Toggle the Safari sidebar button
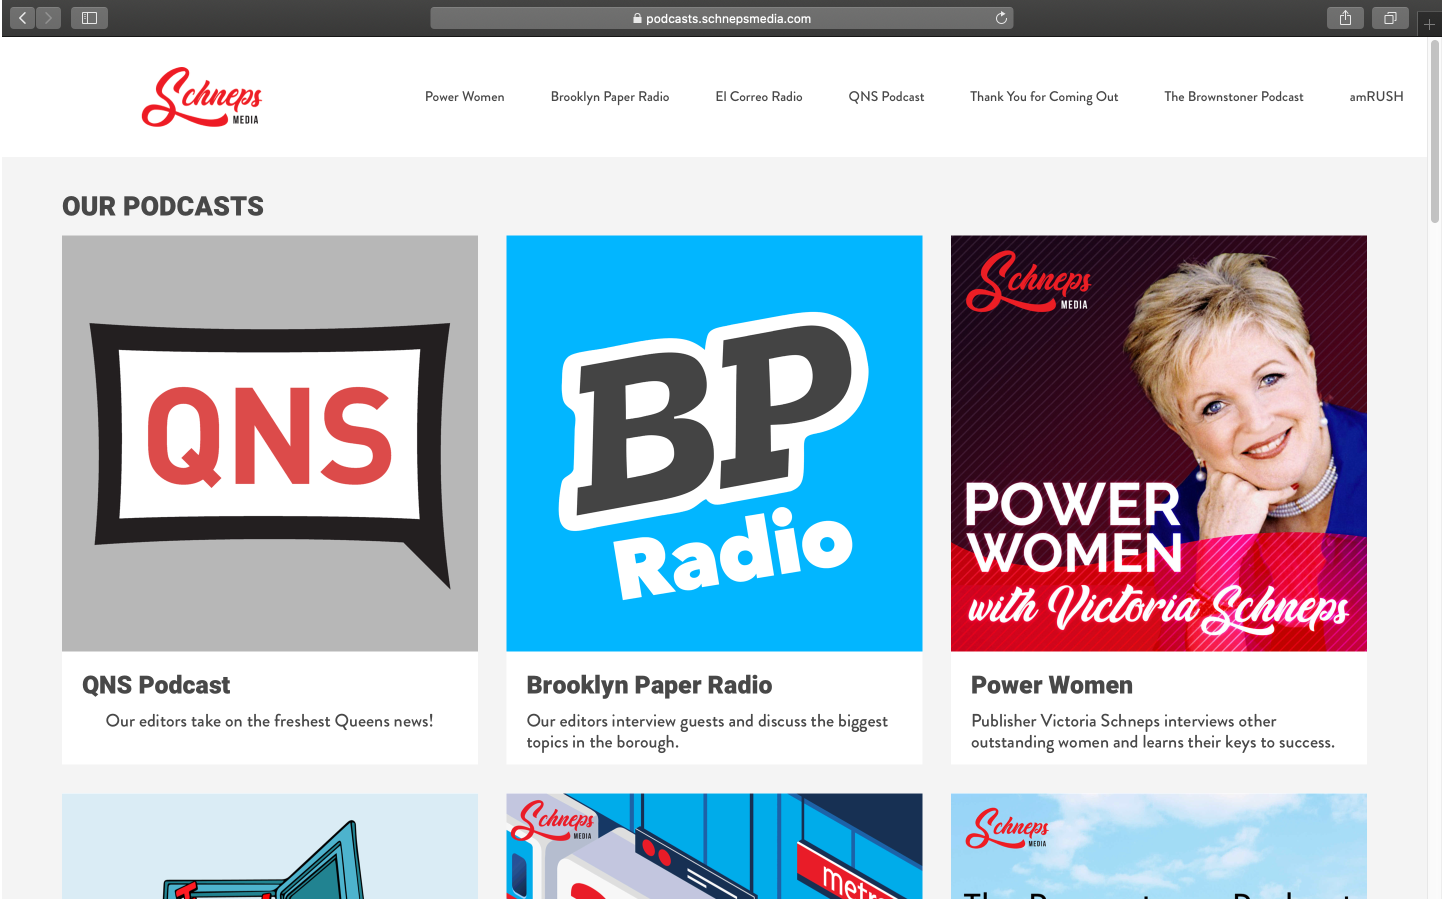 click(89, 18)
